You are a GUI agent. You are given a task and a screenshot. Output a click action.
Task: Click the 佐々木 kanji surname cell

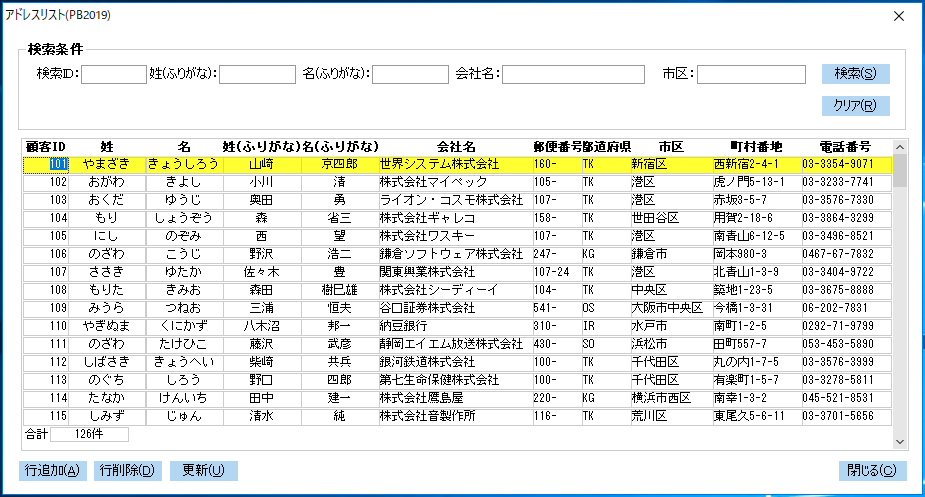click(261, 272)
